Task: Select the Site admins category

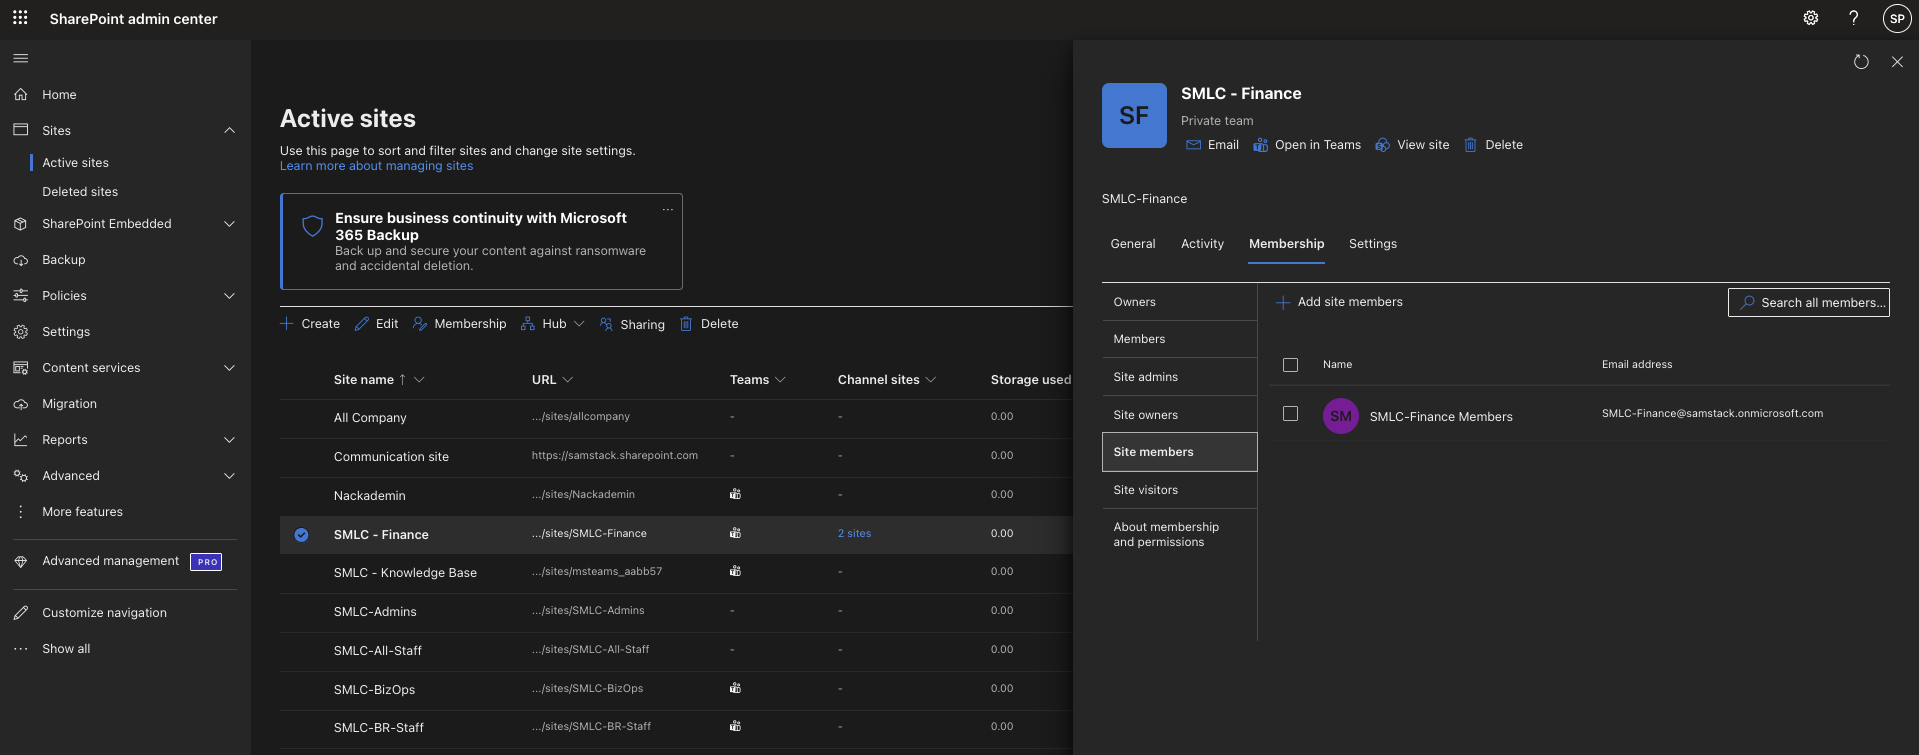Action: (x=1179, y=377)
